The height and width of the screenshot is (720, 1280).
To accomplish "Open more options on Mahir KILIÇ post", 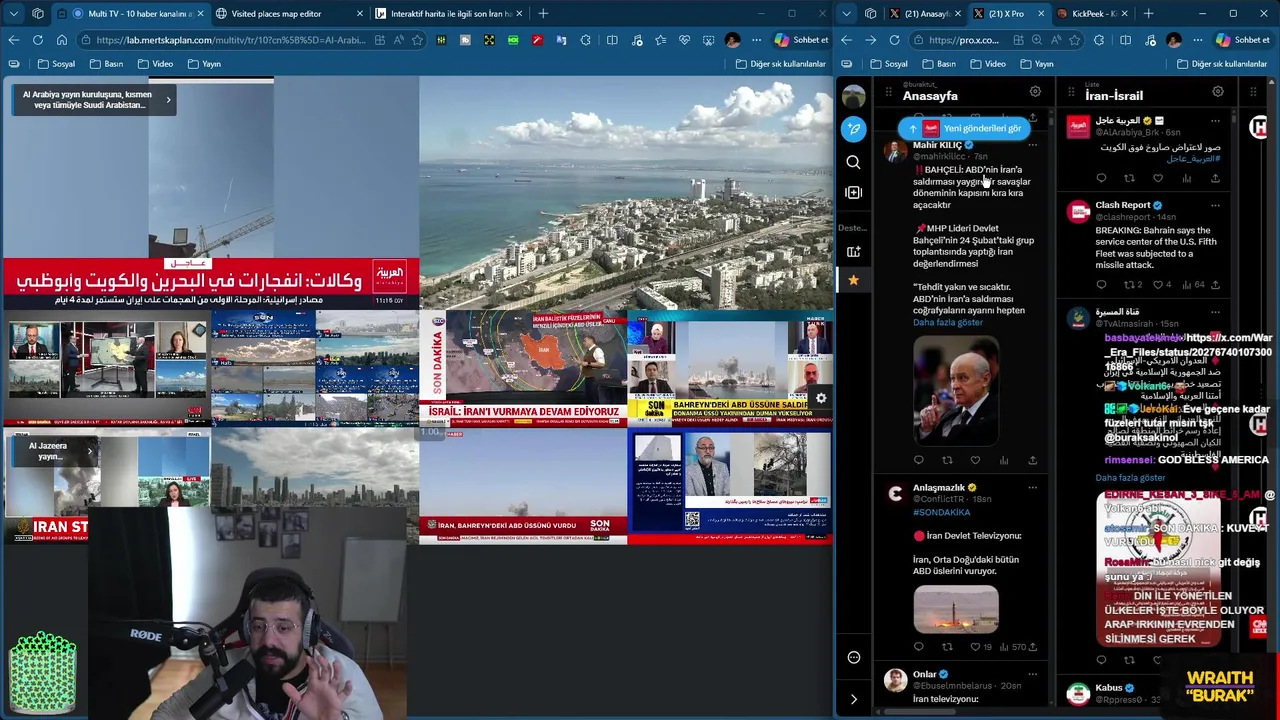I will pyautogui.click(x=1032, y=145).
